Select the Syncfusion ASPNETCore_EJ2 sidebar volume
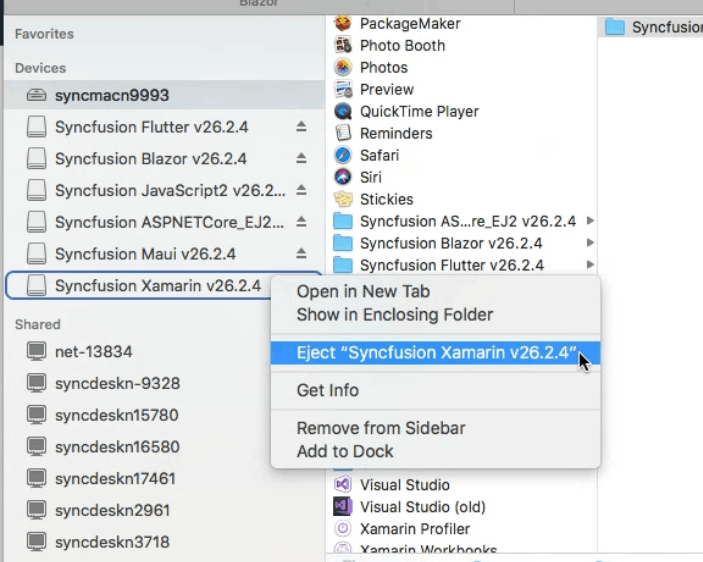This screenshot has height=562, width=703. [x=164, y=222]
